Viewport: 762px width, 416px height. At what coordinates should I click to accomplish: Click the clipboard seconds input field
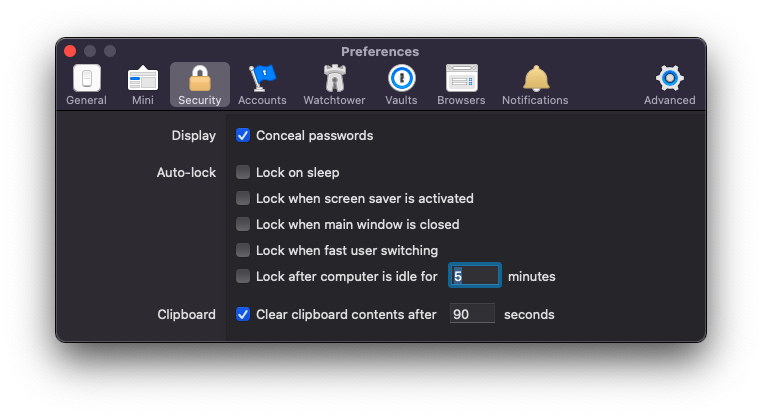click(472, 314)
